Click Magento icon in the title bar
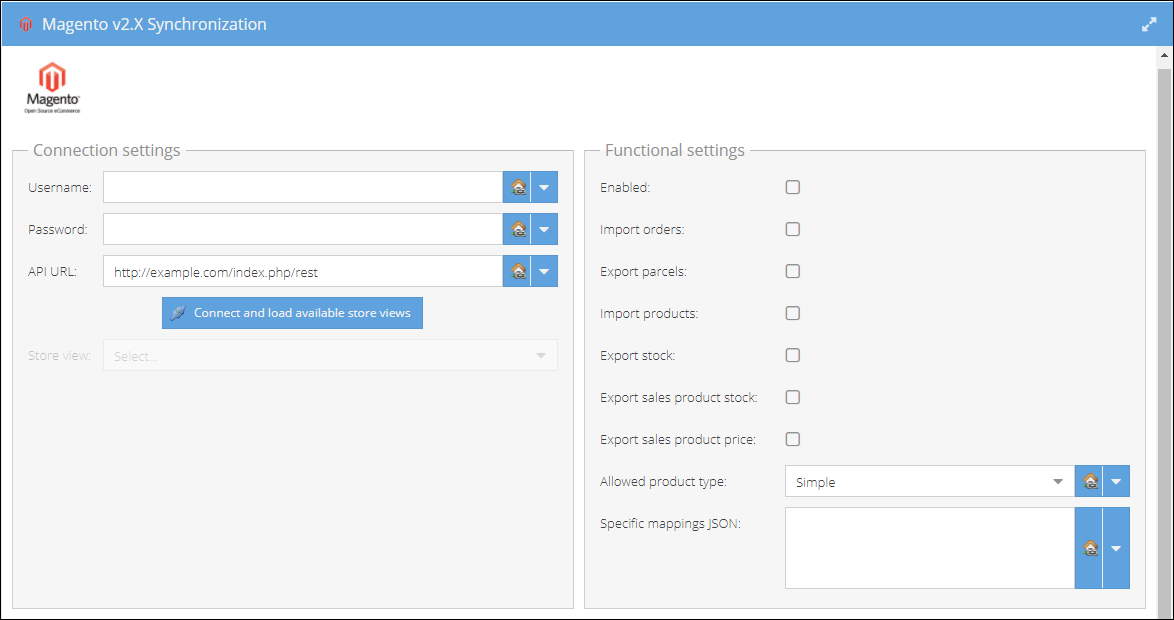Viewport: 1174px width, 620px height. pyautogui.click(x=26, y=24)
